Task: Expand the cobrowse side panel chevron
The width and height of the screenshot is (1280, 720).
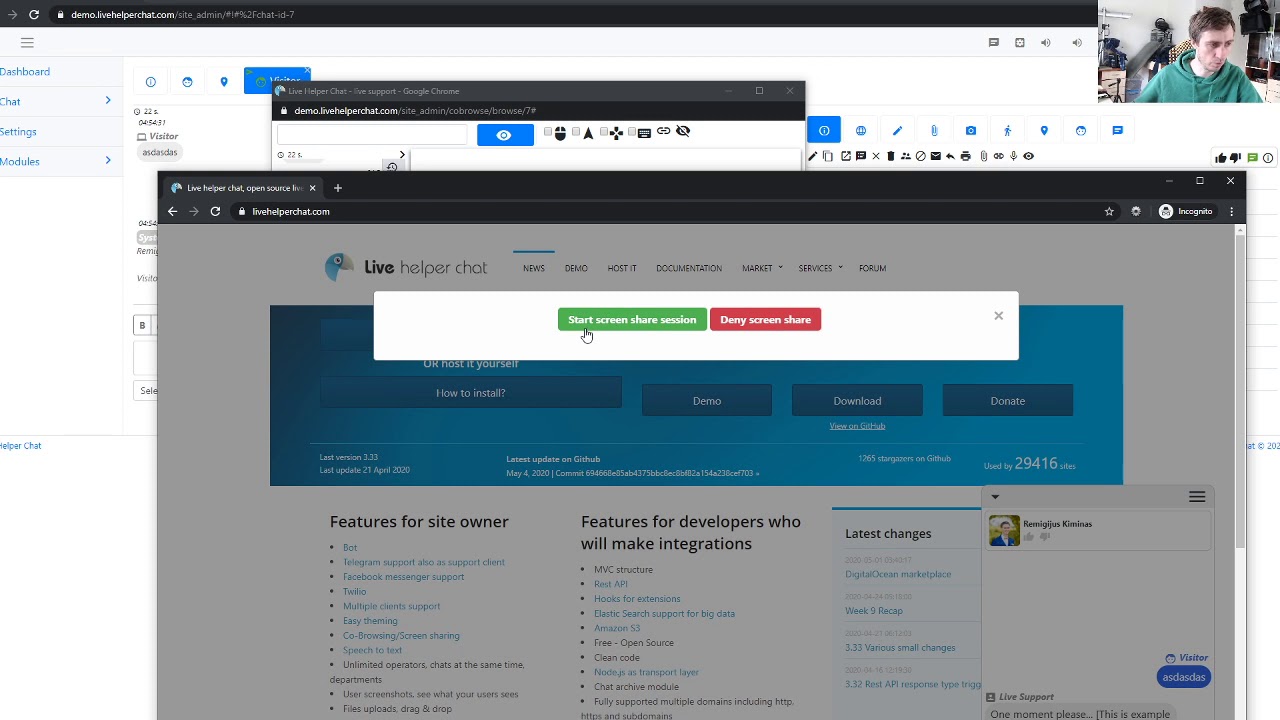Action: tap(402, 155)
